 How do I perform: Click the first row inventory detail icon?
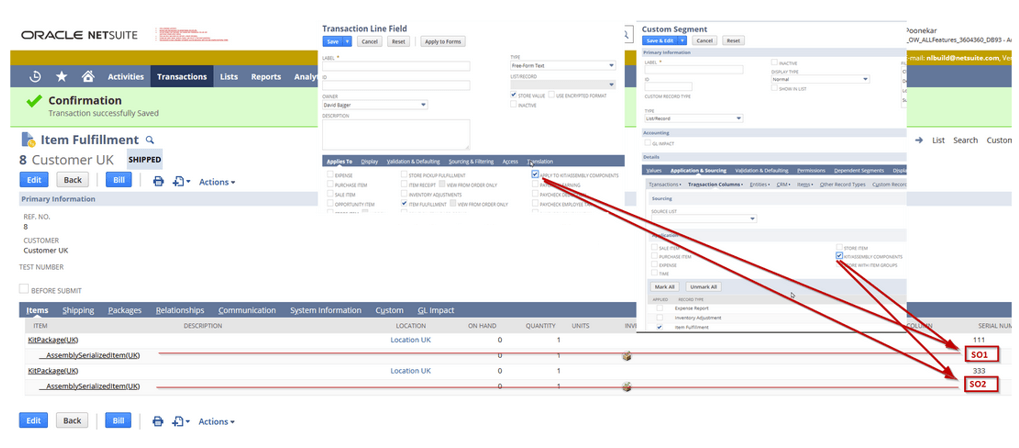click(627, 355)
